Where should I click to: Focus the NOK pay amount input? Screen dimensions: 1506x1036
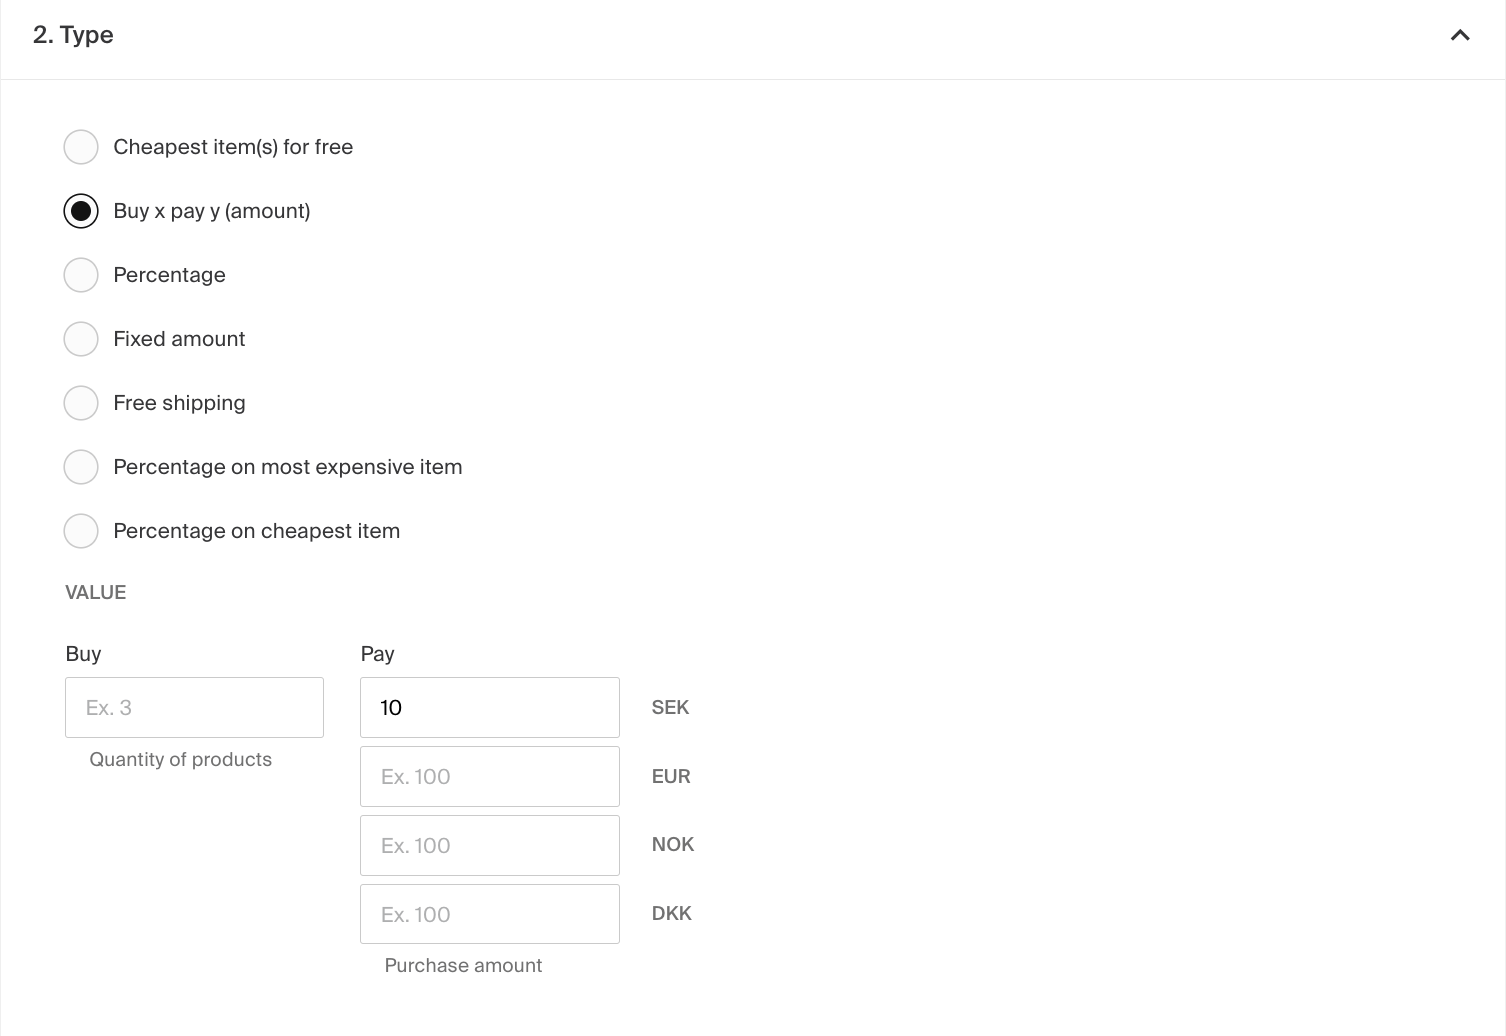pos(489,846)
